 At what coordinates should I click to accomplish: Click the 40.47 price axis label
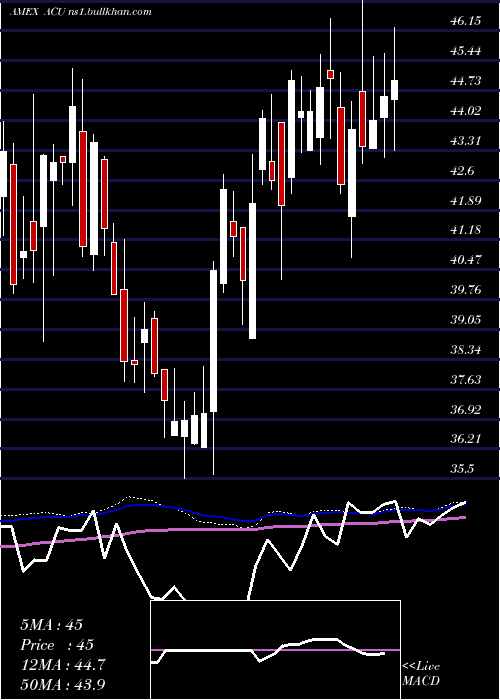466,260
